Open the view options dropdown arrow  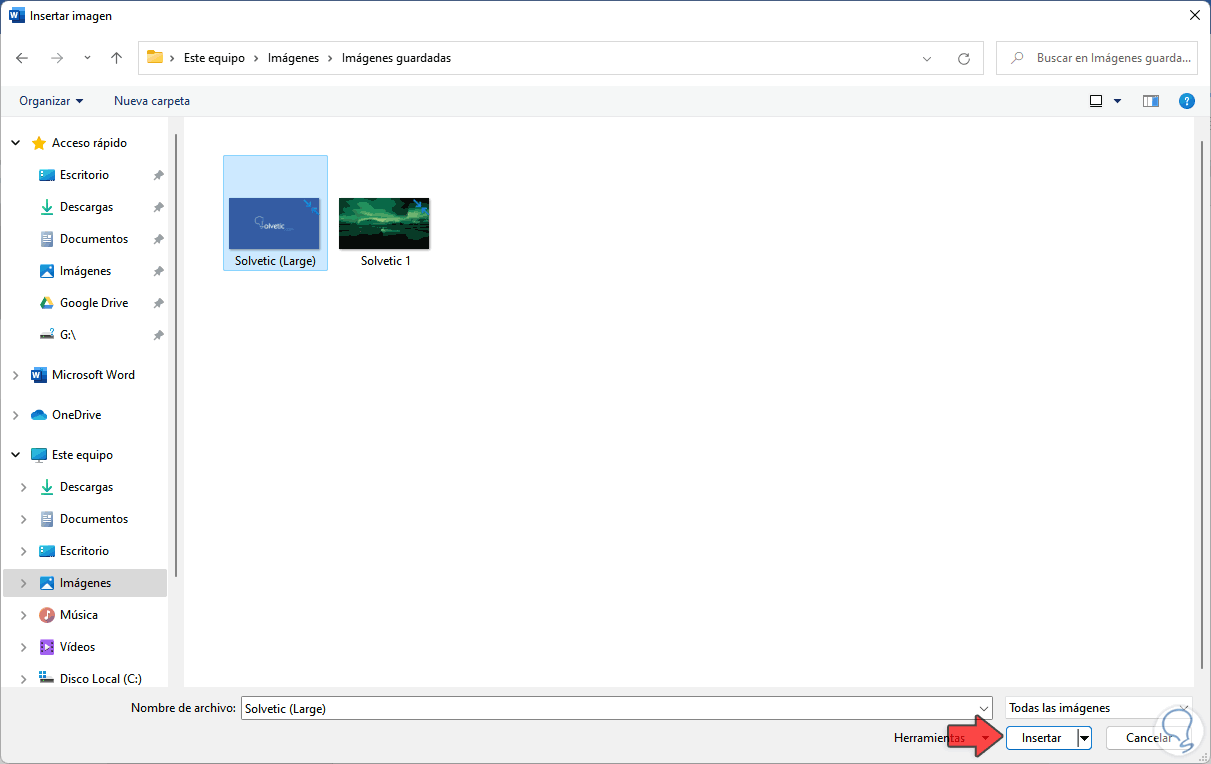1117,101
